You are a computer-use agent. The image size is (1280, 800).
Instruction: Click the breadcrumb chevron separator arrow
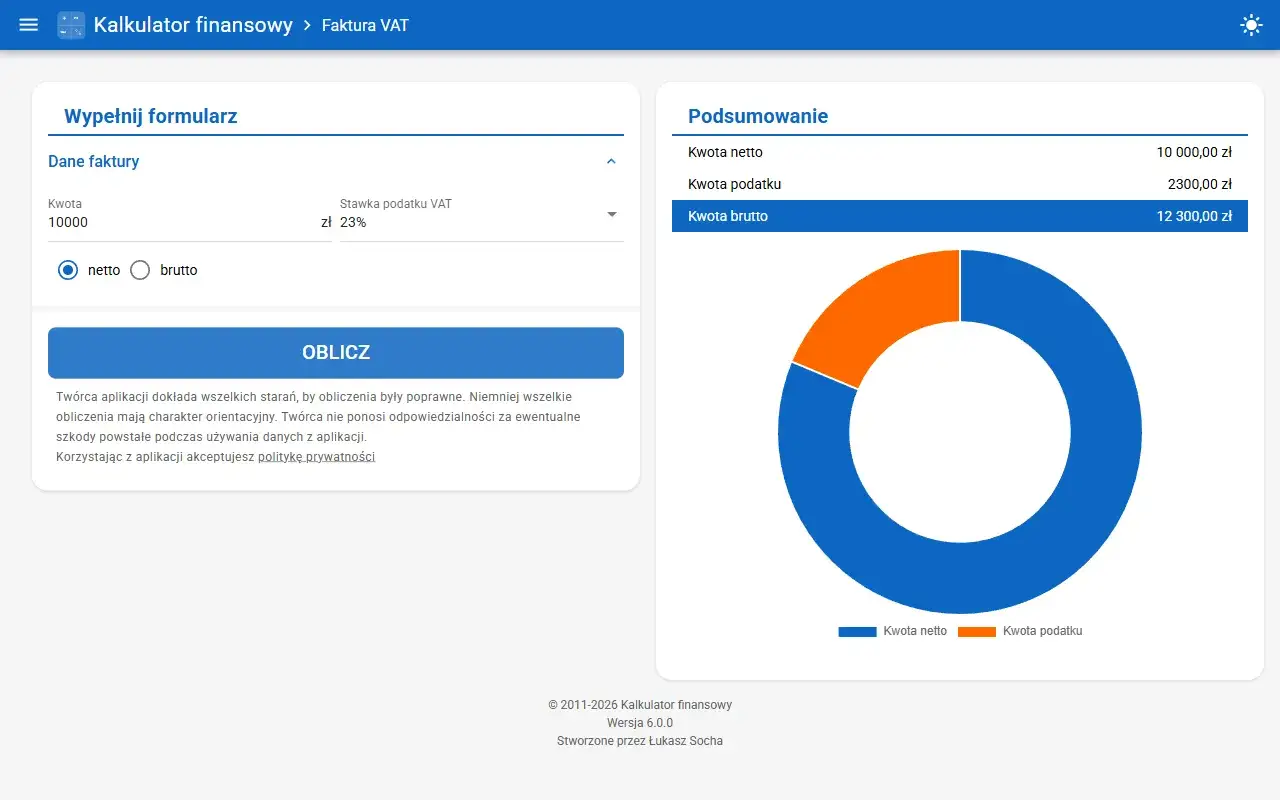(x=307, y=25)
